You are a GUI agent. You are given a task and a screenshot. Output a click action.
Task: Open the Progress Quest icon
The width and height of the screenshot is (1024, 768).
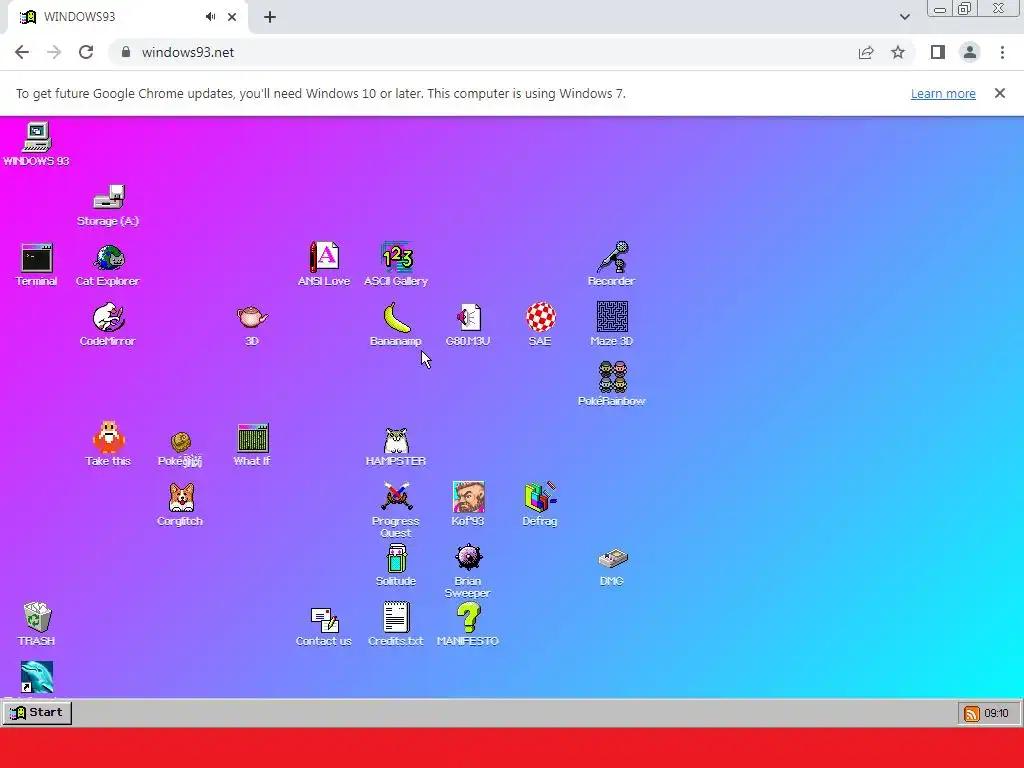click(396, 497)
